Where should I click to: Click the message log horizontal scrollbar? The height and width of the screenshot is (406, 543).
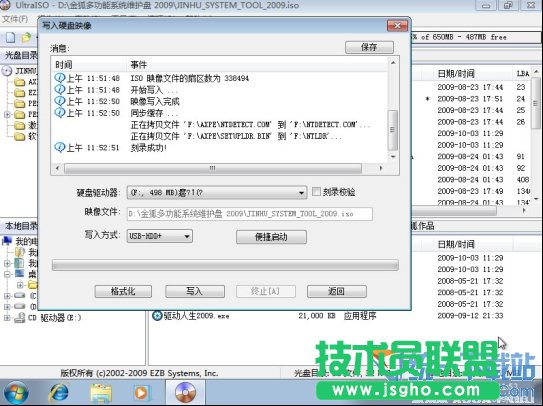(x=213, y=168)
